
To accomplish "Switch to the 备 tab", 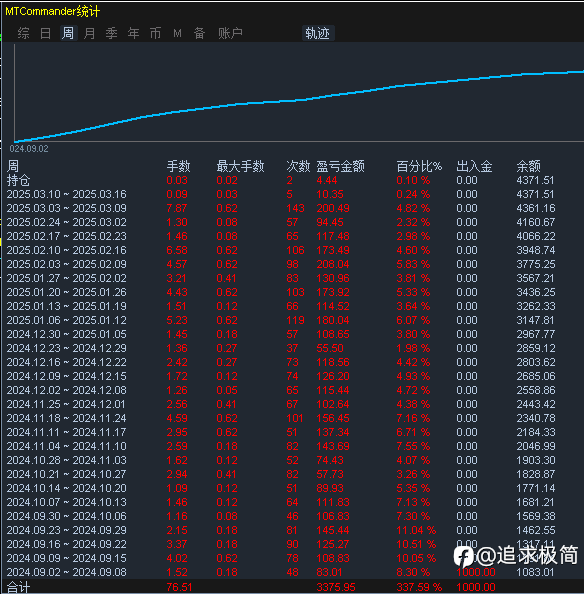I will click(x=199, y=33).
